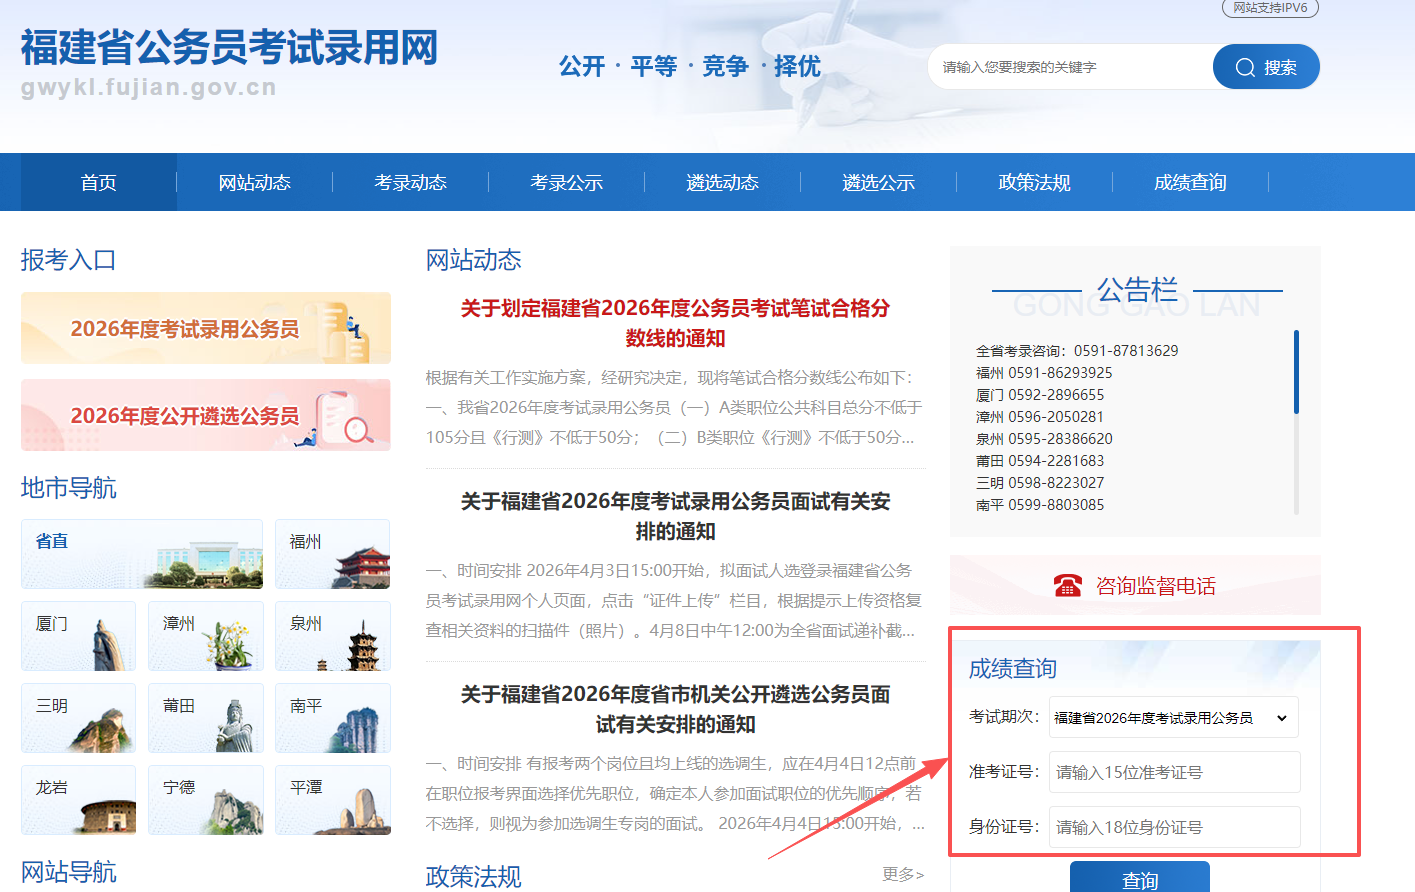Open the 考录公示 menu item

pyautogui.click(x=566, y=182)
